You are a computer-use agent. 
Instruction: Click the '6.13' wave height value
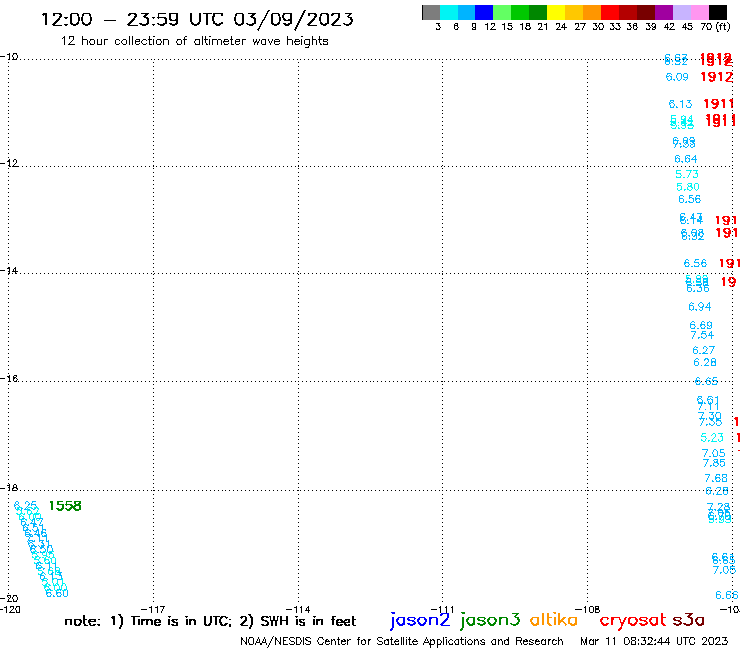681,104
